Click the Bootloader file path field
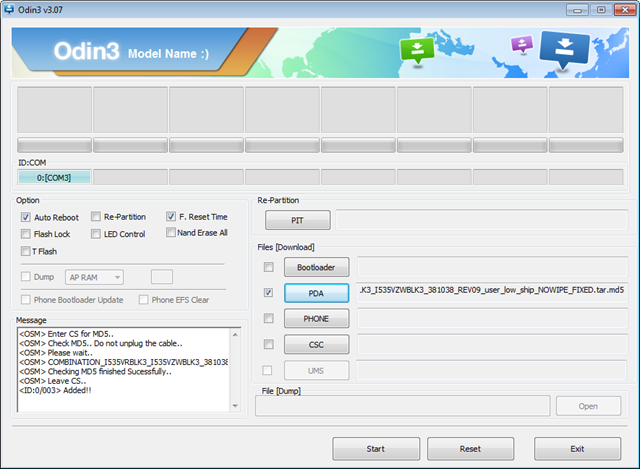640x469 pixels. tap(493, 267)
